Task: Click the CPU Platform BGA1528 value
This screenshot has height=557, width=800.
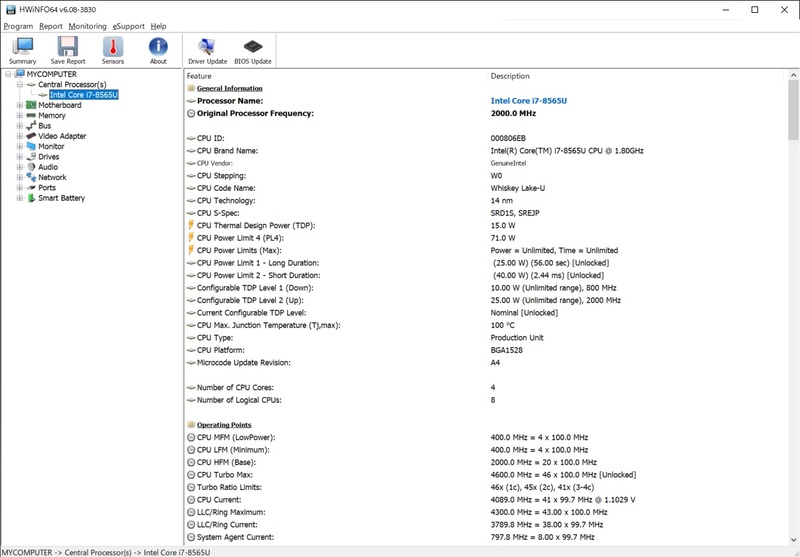Action: point(506,350)
